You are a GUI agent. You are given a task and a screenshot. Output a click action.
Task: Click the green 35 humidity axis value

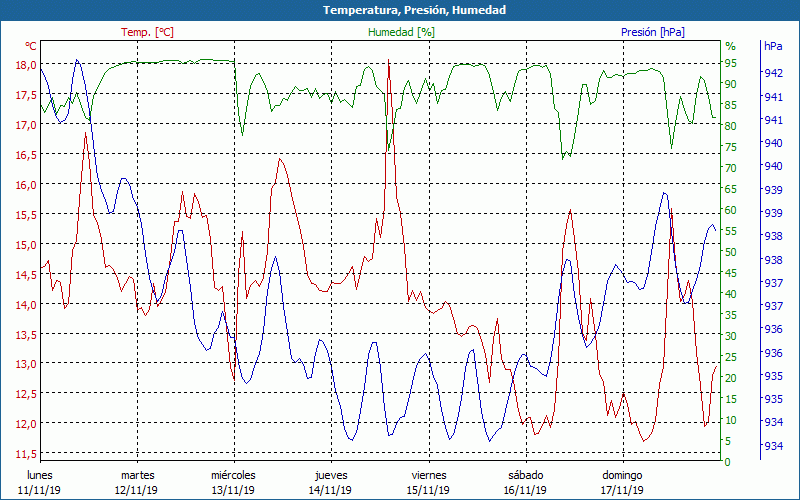click(731, 315)
